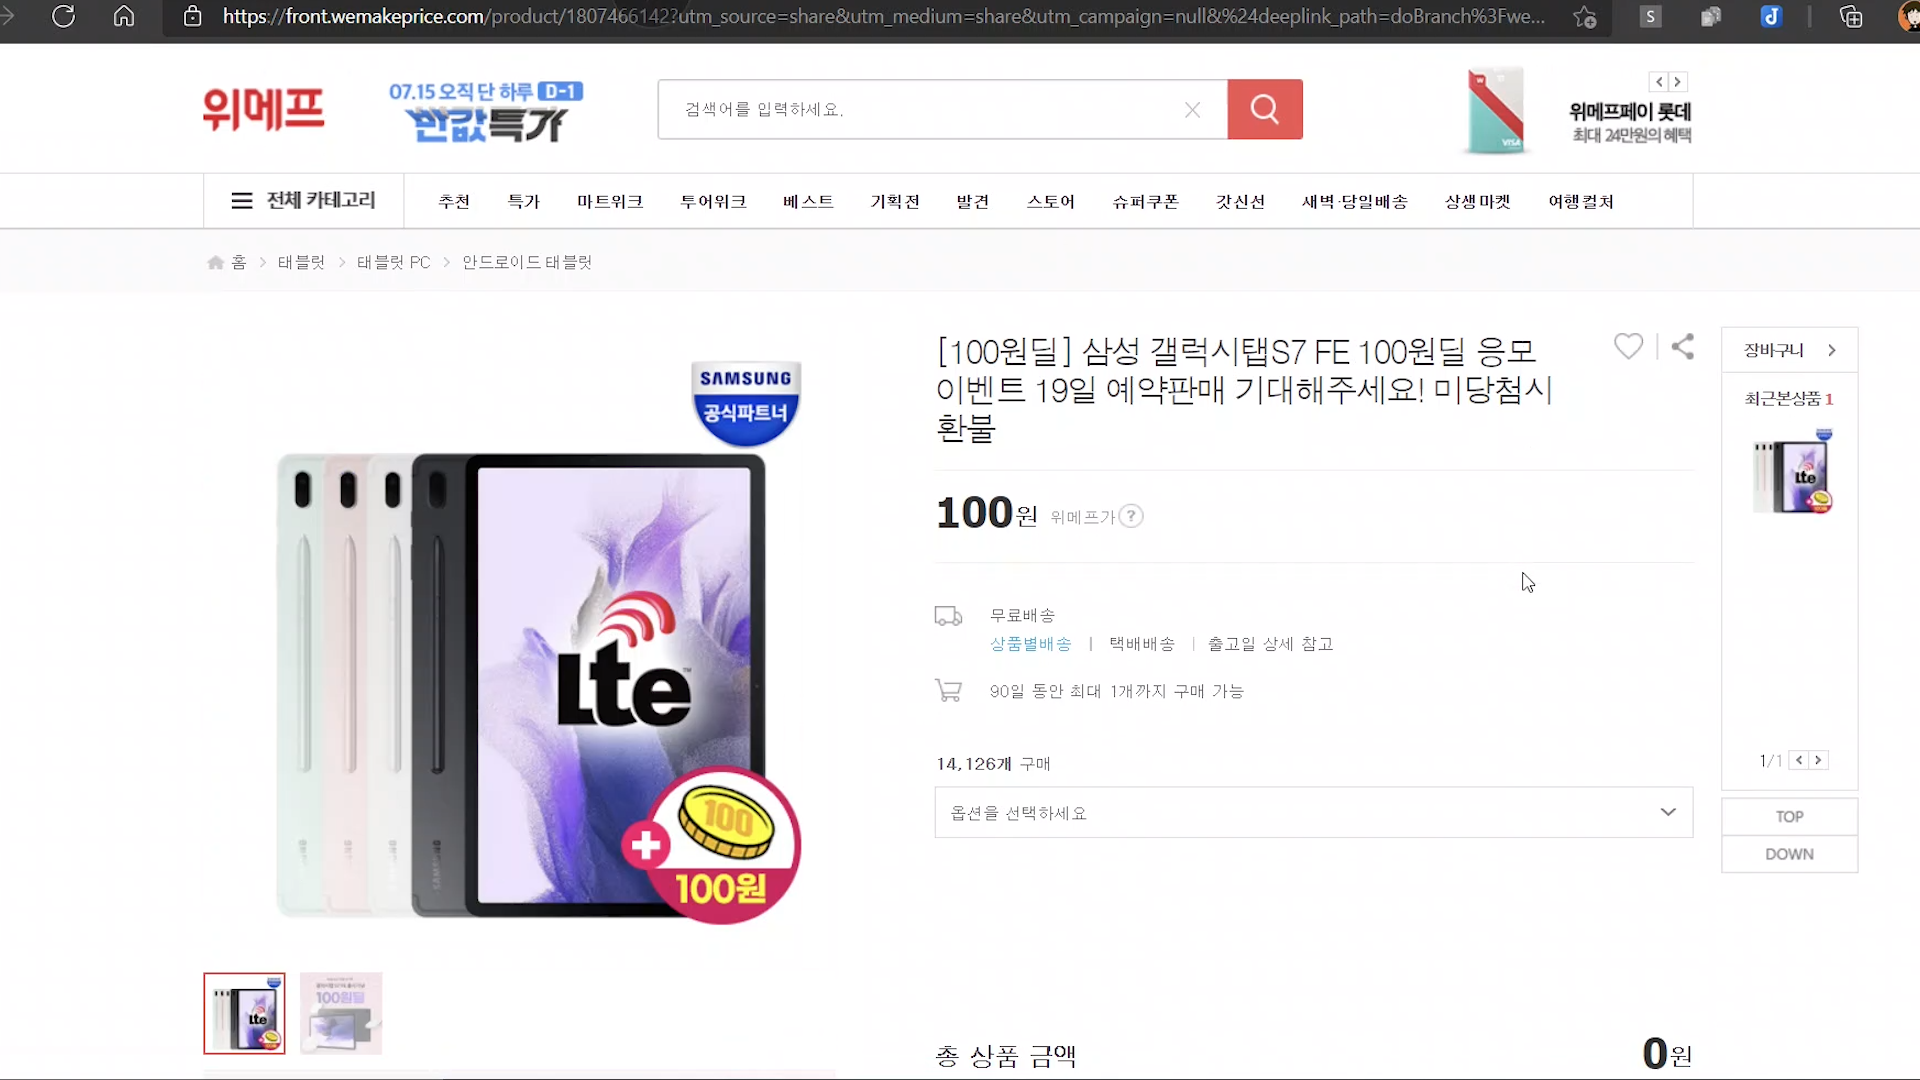Clear search field with X icon
This screenshot has height=1080, width=1920.
coord(1192,110)
